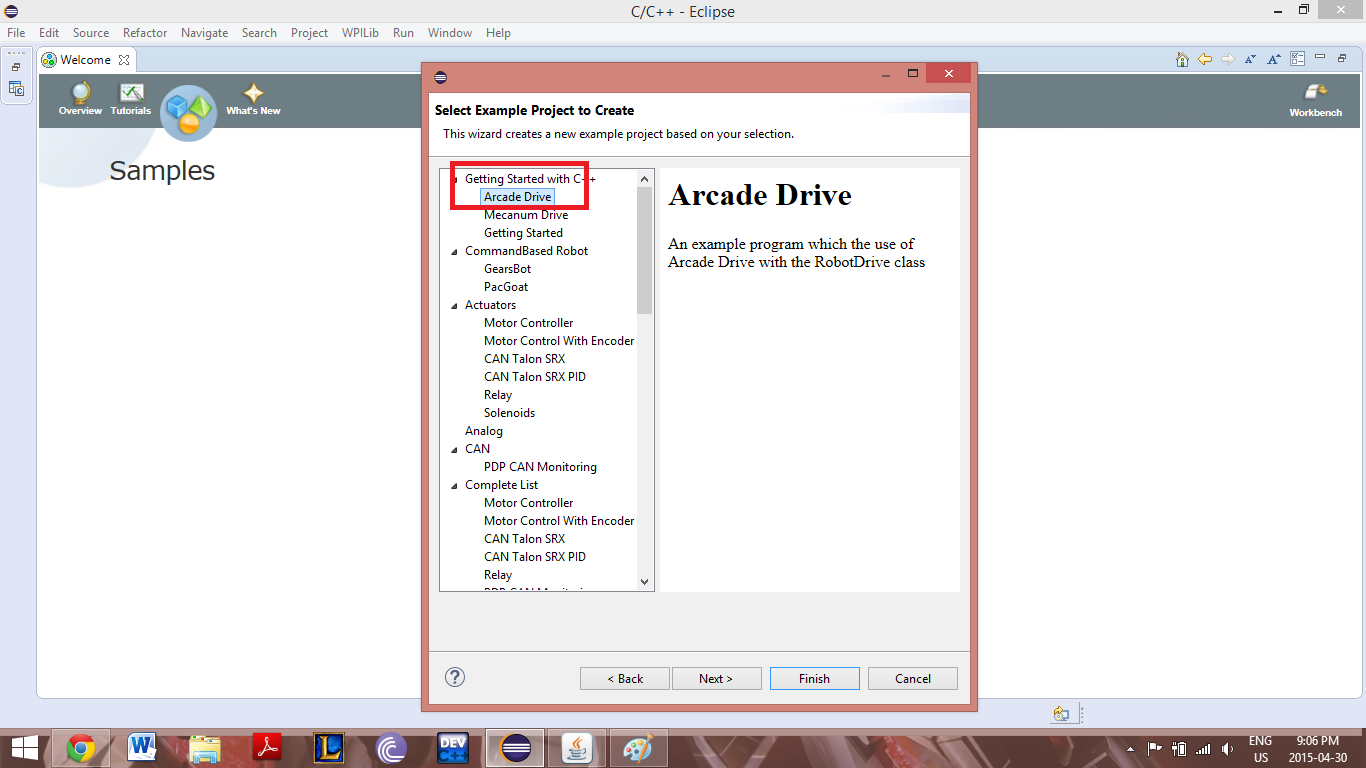1366x768 pixels.
Task: Click the Windows Start button
Action: 24,748
